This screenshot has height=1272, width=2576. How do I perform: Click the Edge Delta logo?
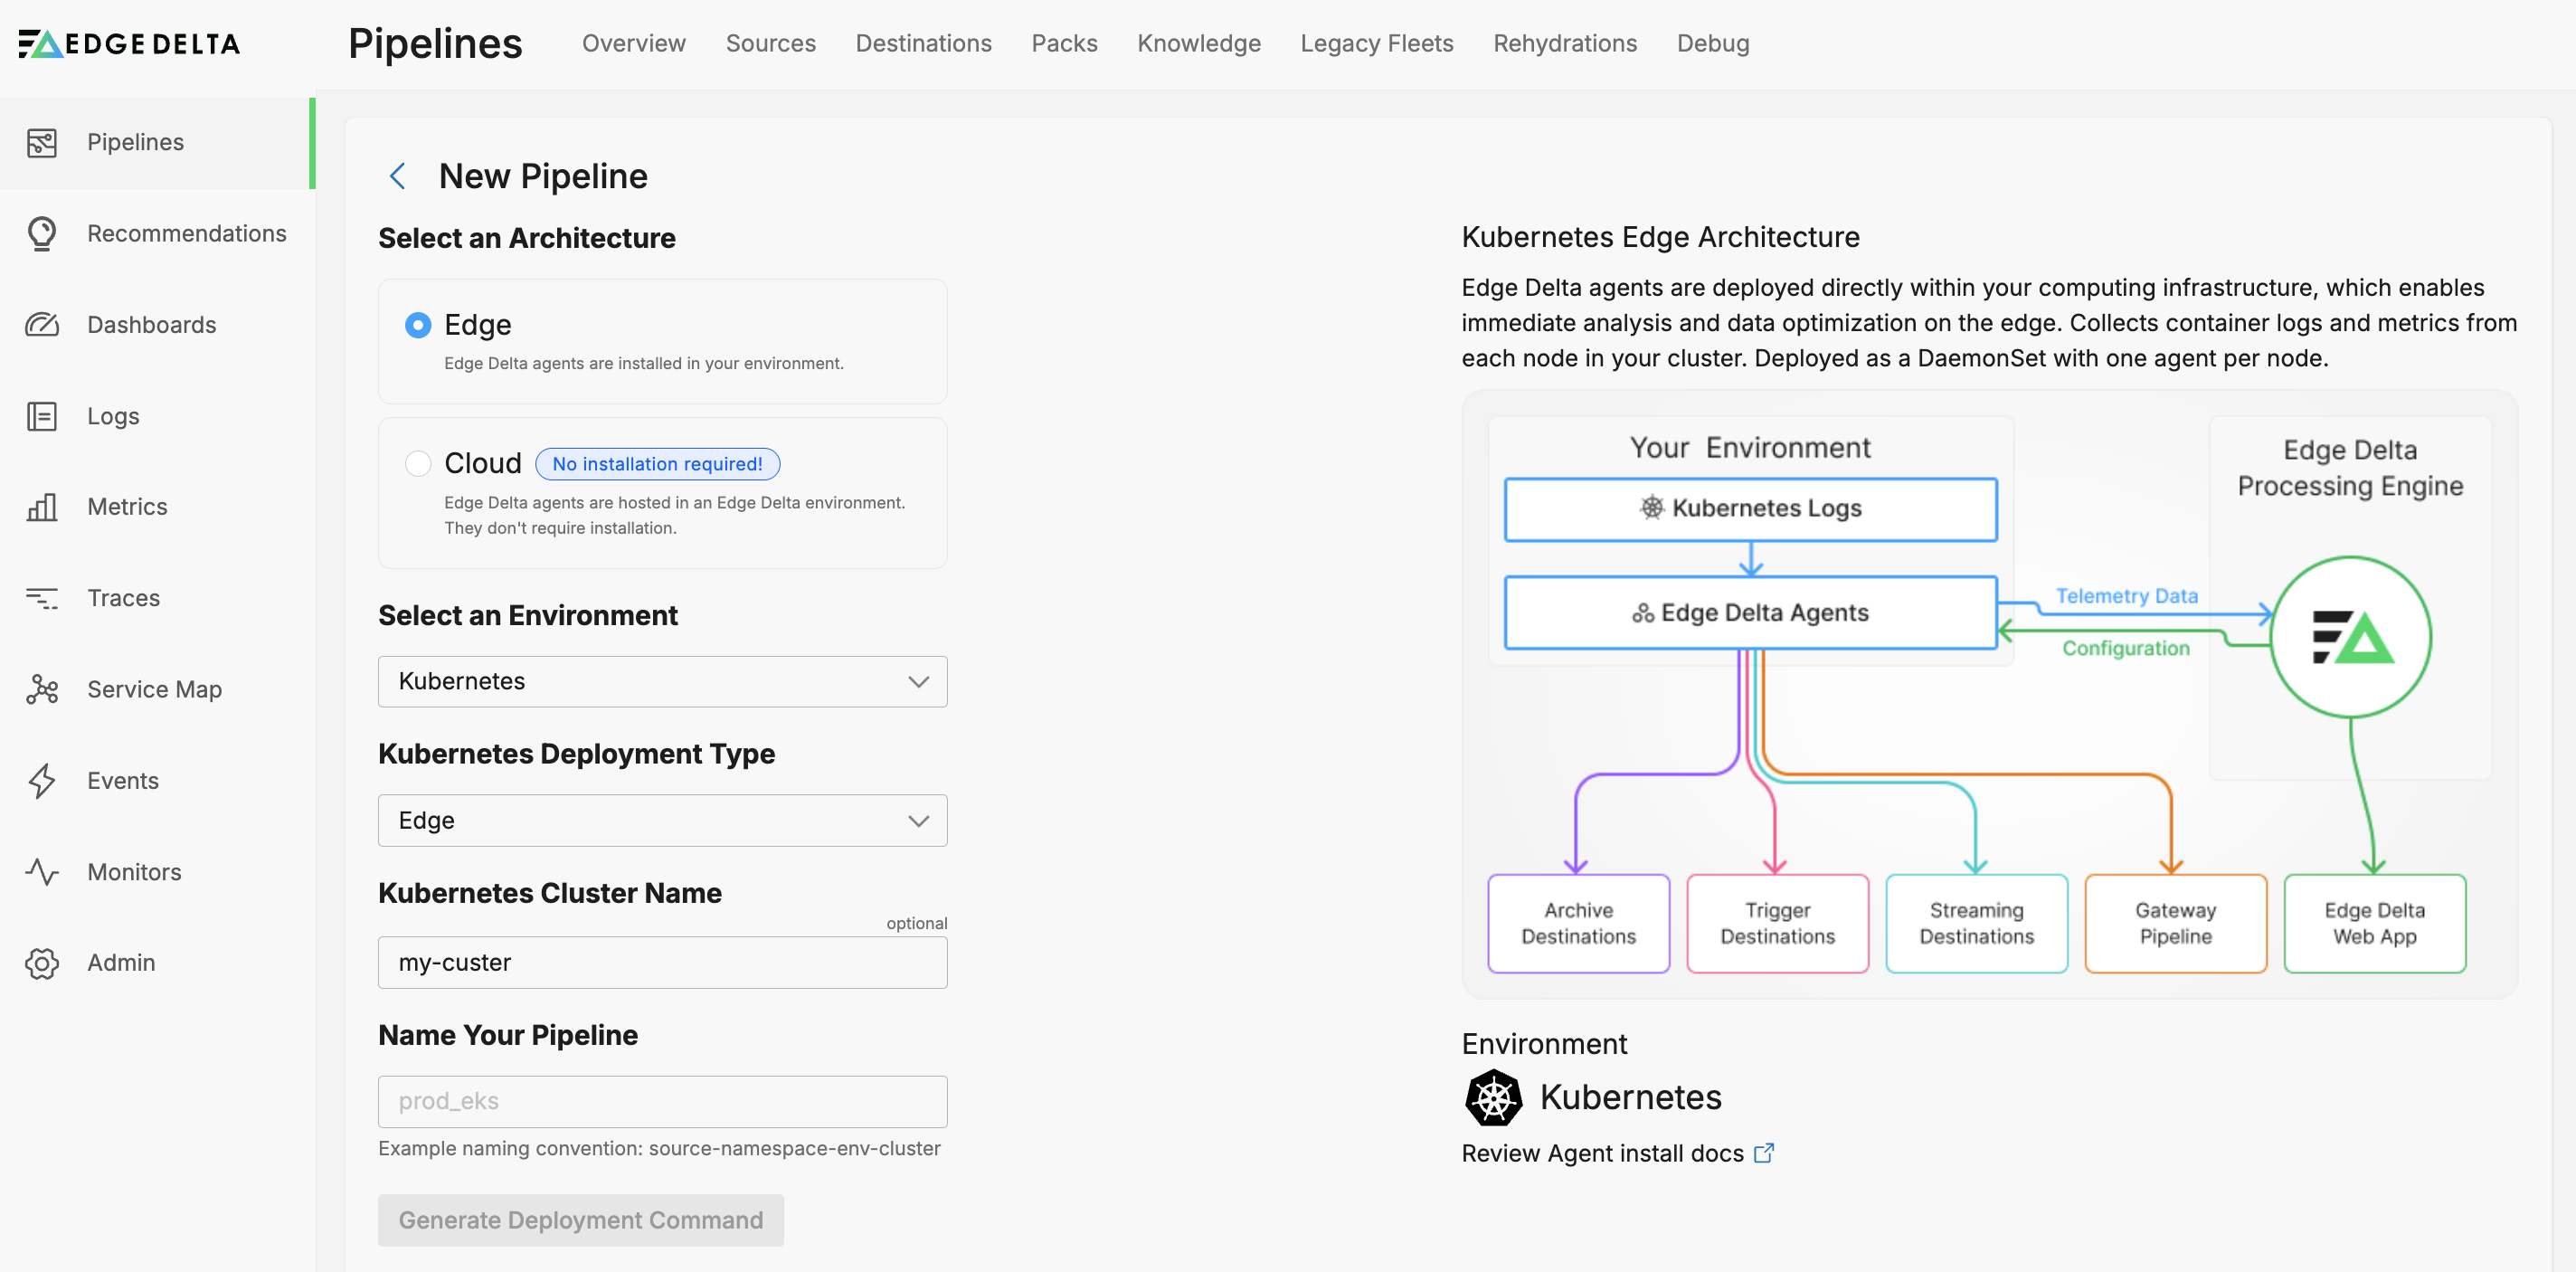tap(129, 44)
